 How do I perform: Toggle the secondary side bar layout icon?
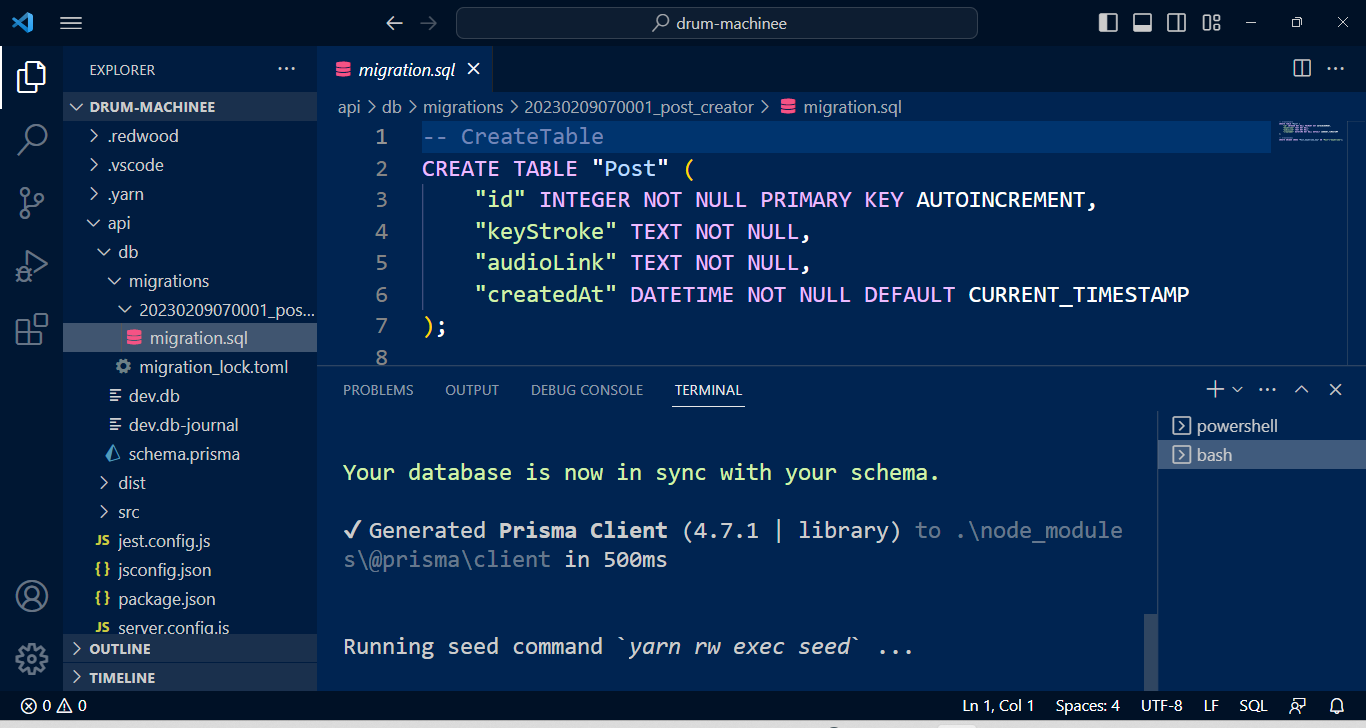(1177, 23)
